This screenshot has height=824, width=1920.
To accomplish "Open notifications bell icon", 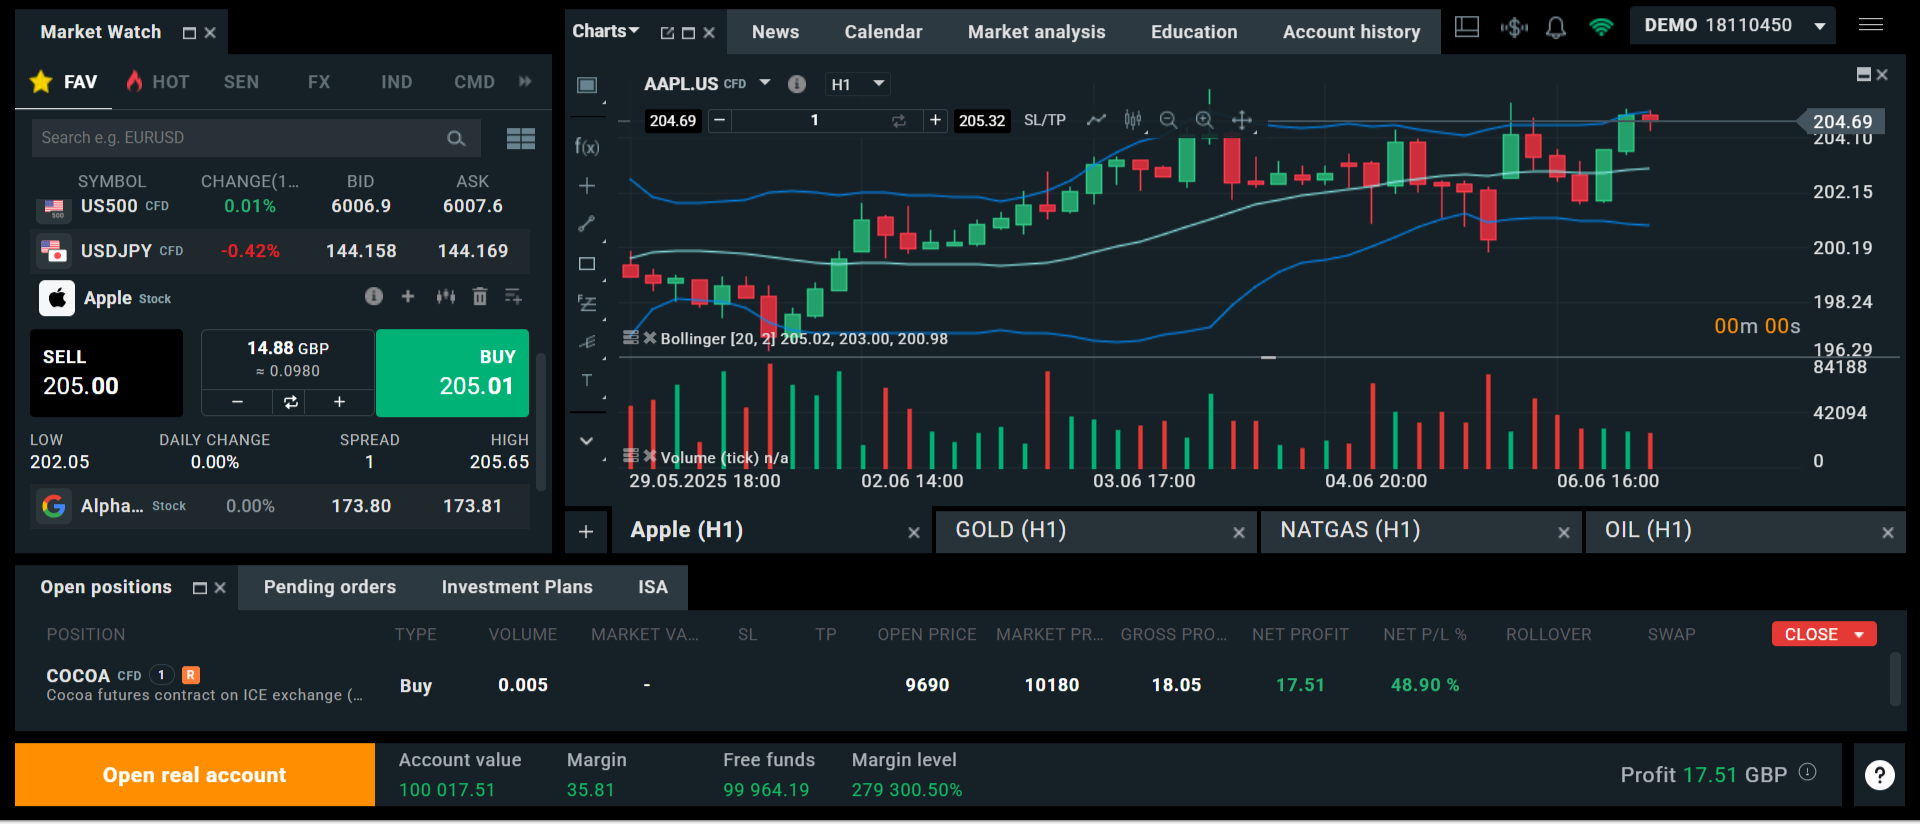I will 1556,28.
